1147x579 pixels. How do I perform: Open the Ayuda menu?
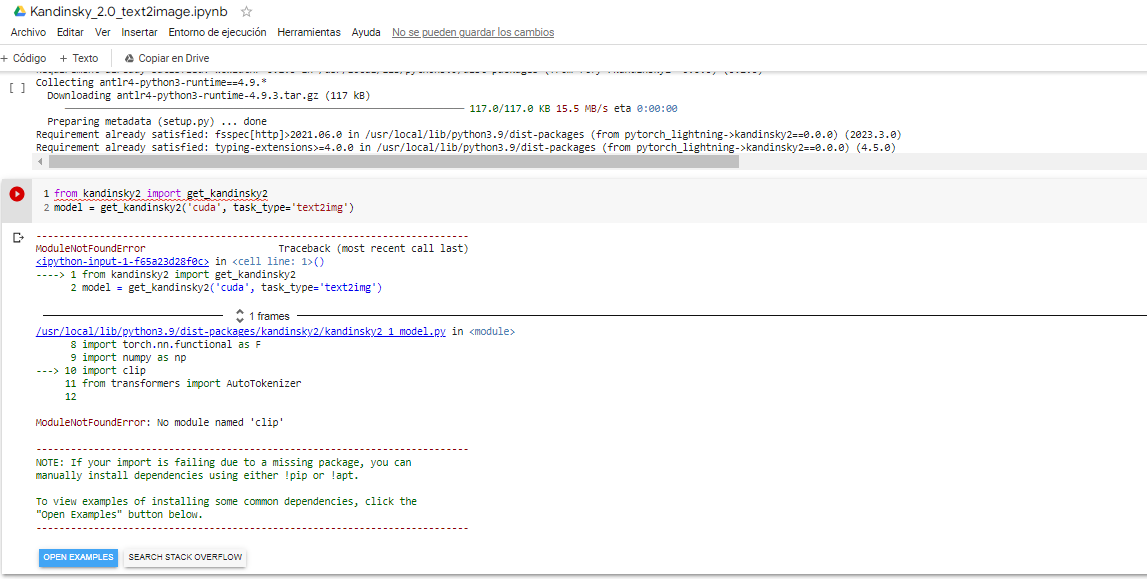point(366,32)
